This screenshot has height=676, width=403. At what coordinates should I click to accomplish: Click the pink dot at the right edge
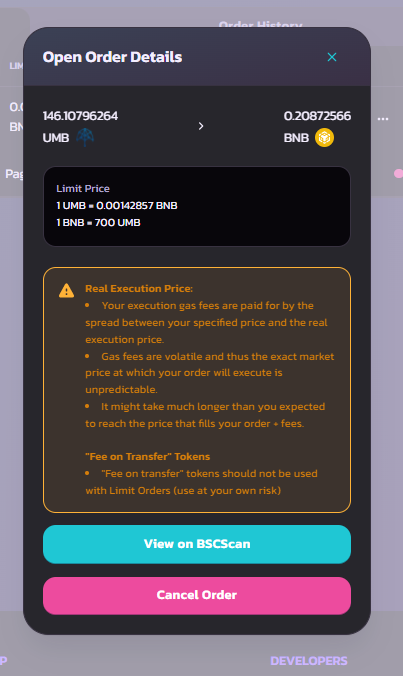[398, 173]
